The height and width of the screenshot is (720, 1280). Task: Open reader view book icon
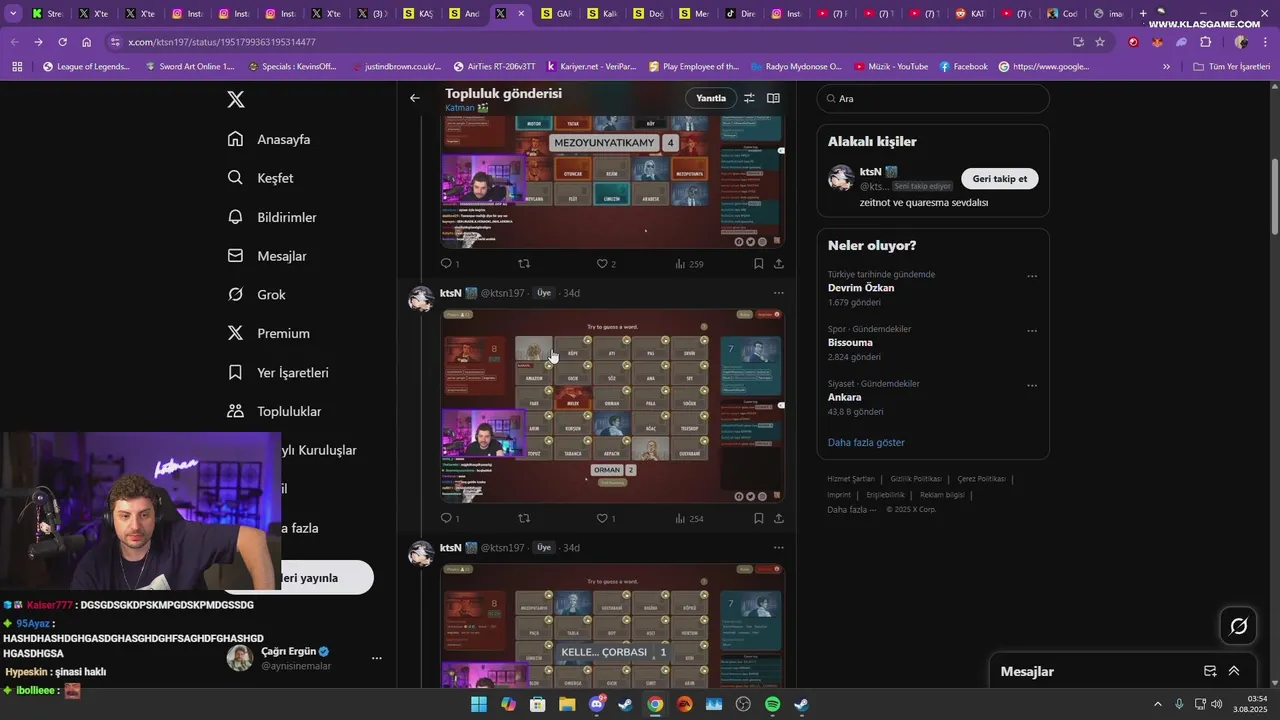coord(773,98)
